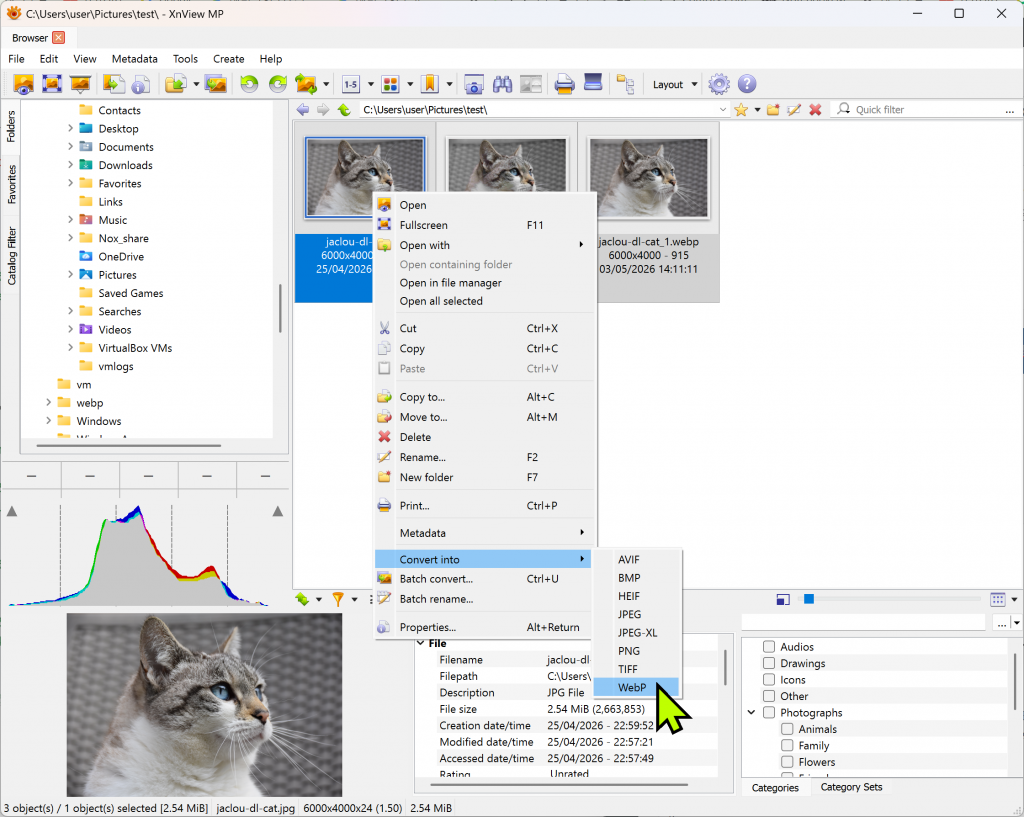The image size is (1024, 817).
Task: Expand the Pictures folder node
Action: 71,275
